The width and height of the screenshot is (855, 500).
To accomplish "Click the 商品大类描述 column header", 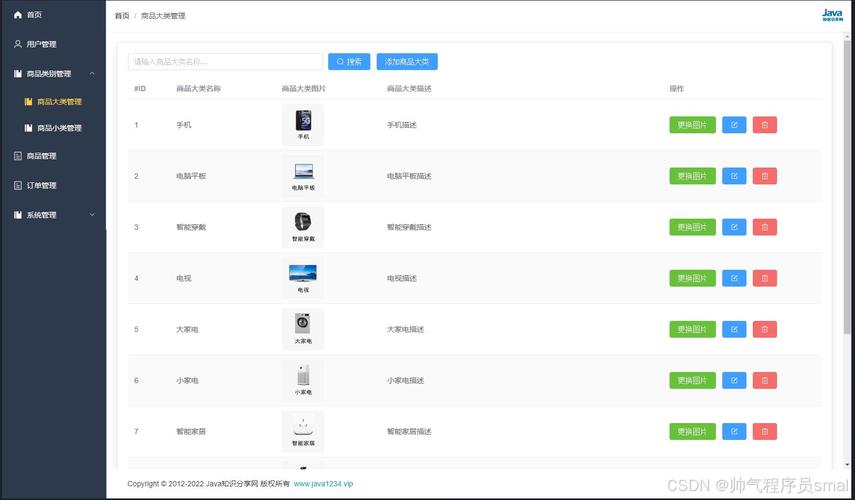I will (409, 88).
